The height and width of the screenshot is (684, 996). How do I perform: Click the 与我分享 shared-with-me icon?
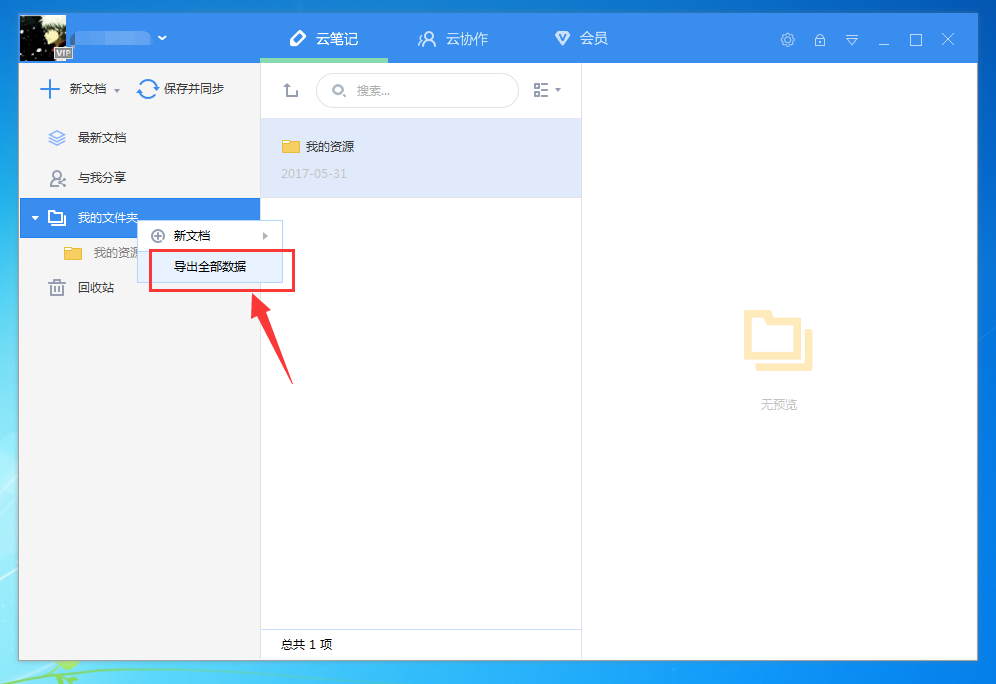pyautogui.click(x=57, y=178)
